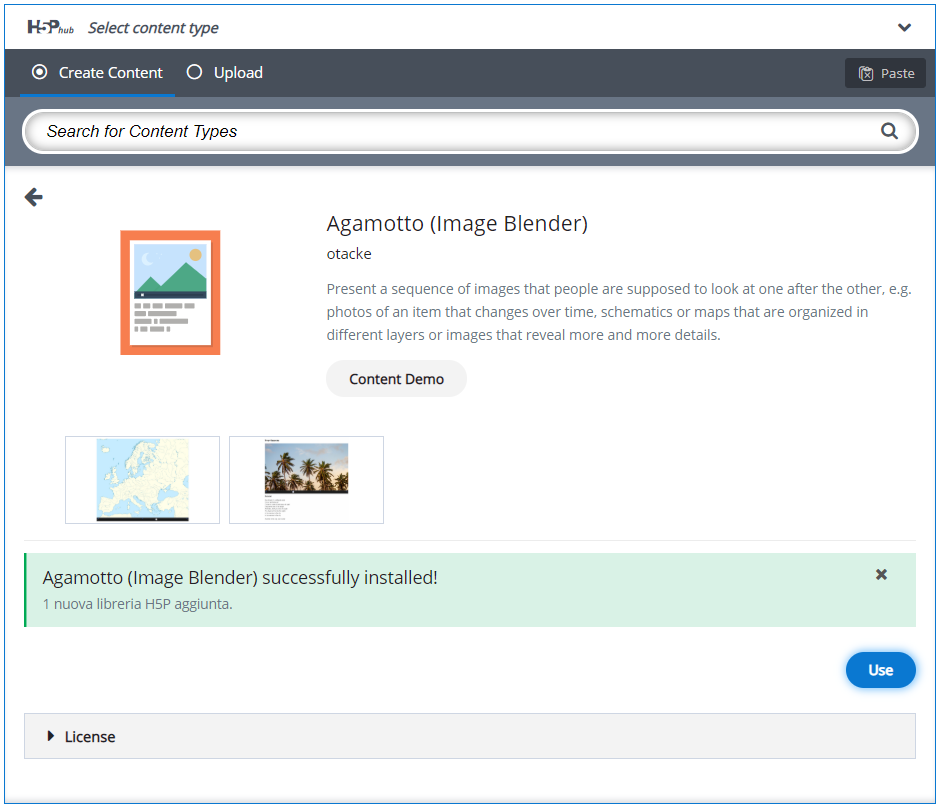The image size is (943, 812).
Task: Click the blue Use button
Action: (880, 670)
